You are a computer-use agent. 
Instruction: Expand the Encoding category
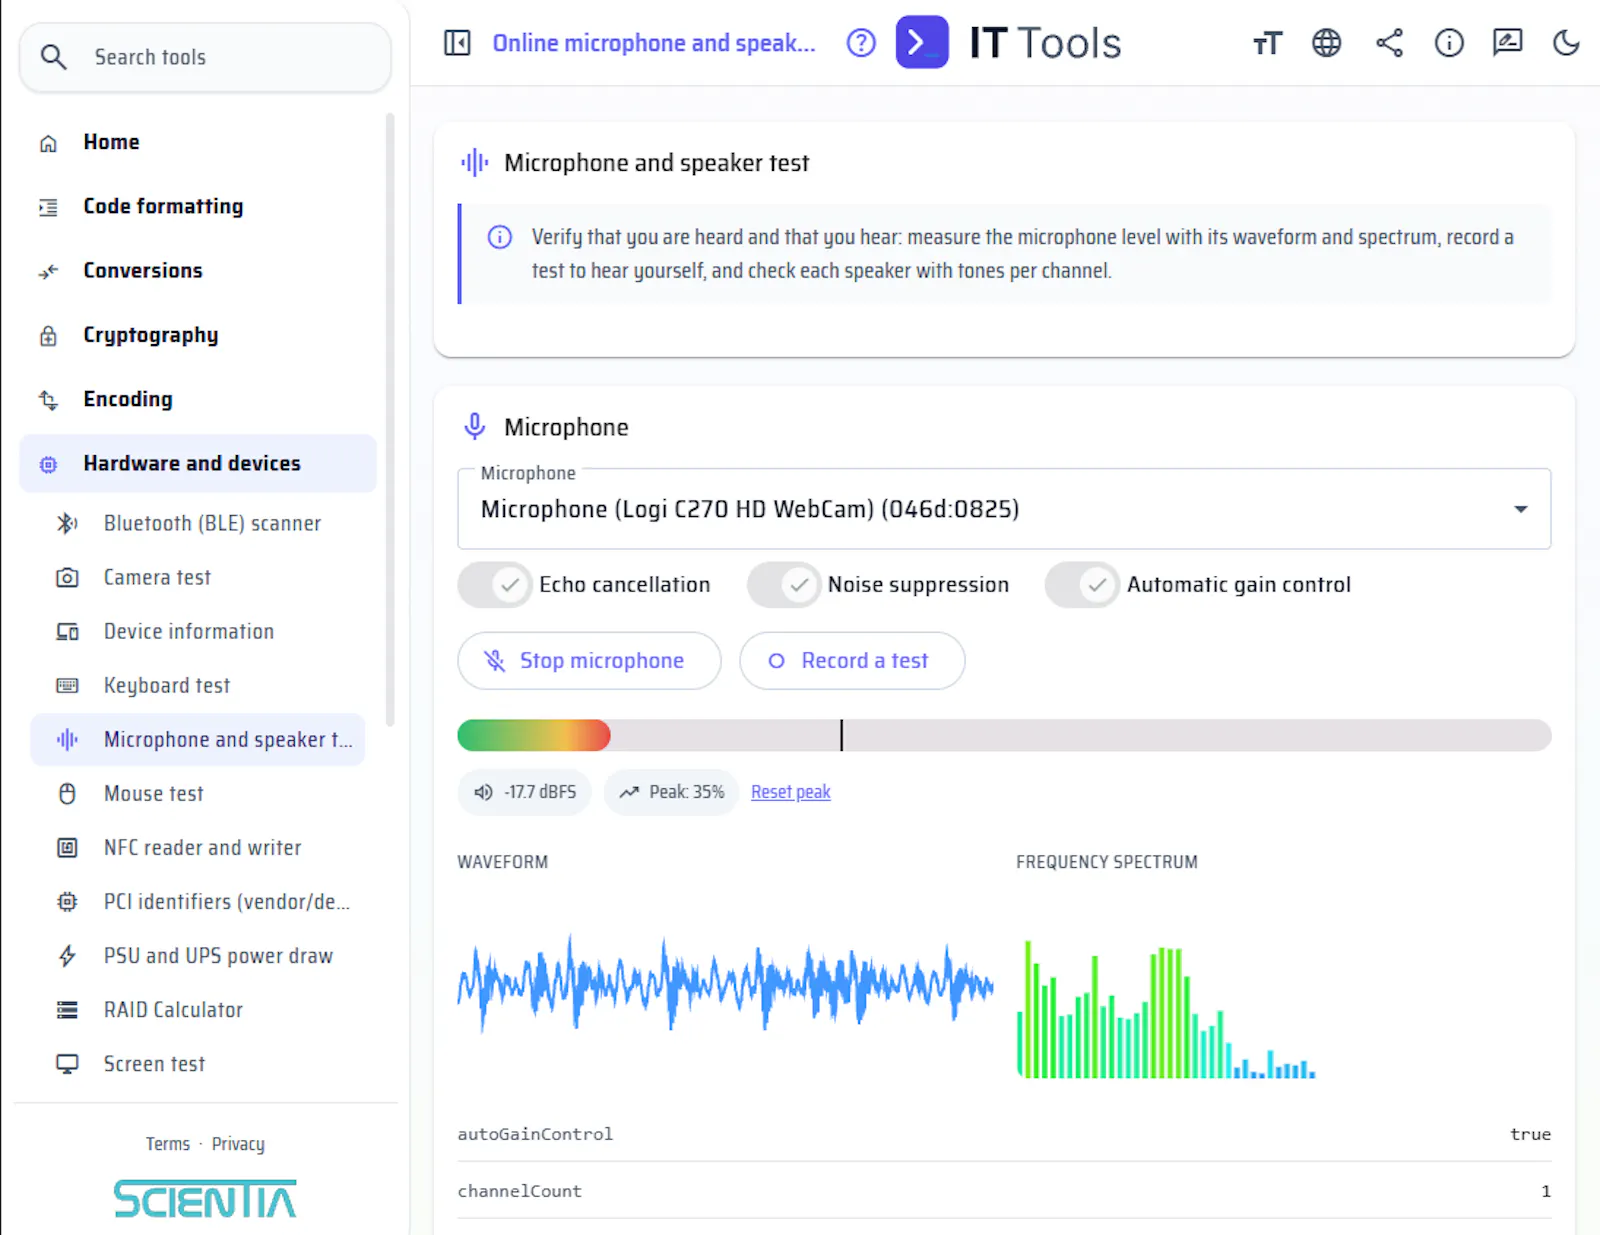pos(198,399)
